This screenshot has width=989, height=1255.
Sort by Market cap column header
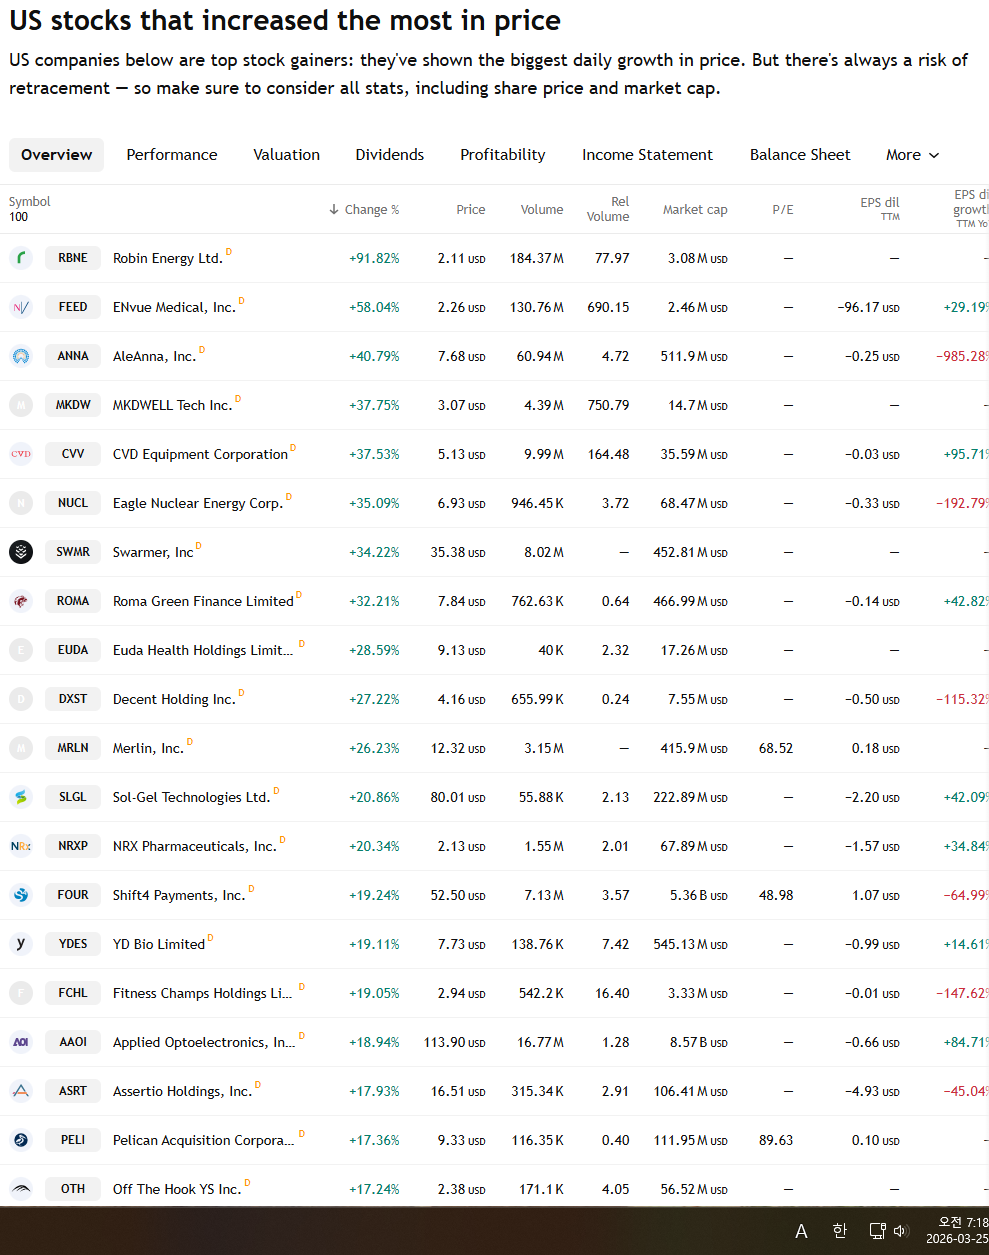[x=695, y=210]
